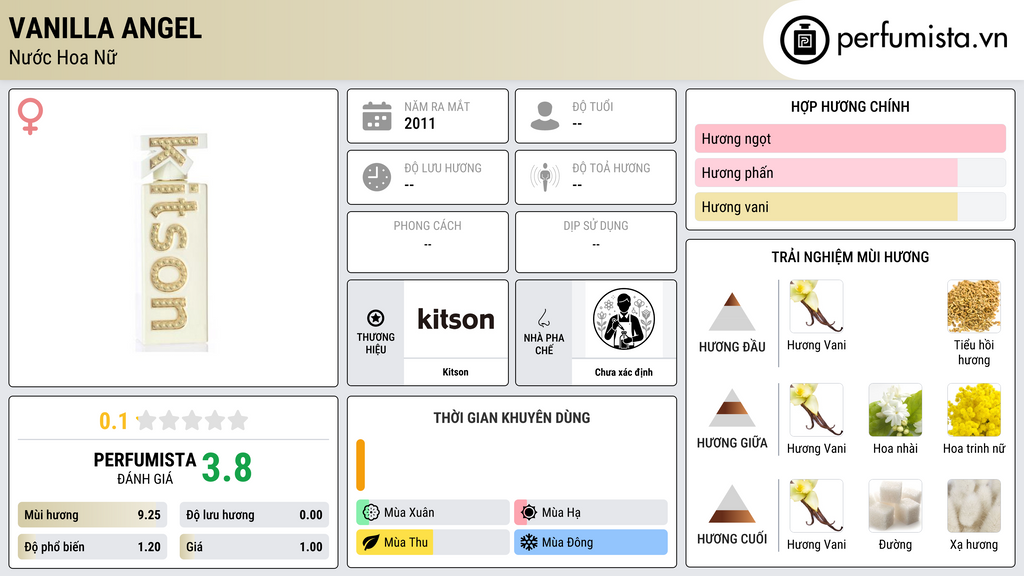Select the Hương ngọt accord bar
Screen dimensions: 1024x576
coord(850,138)
